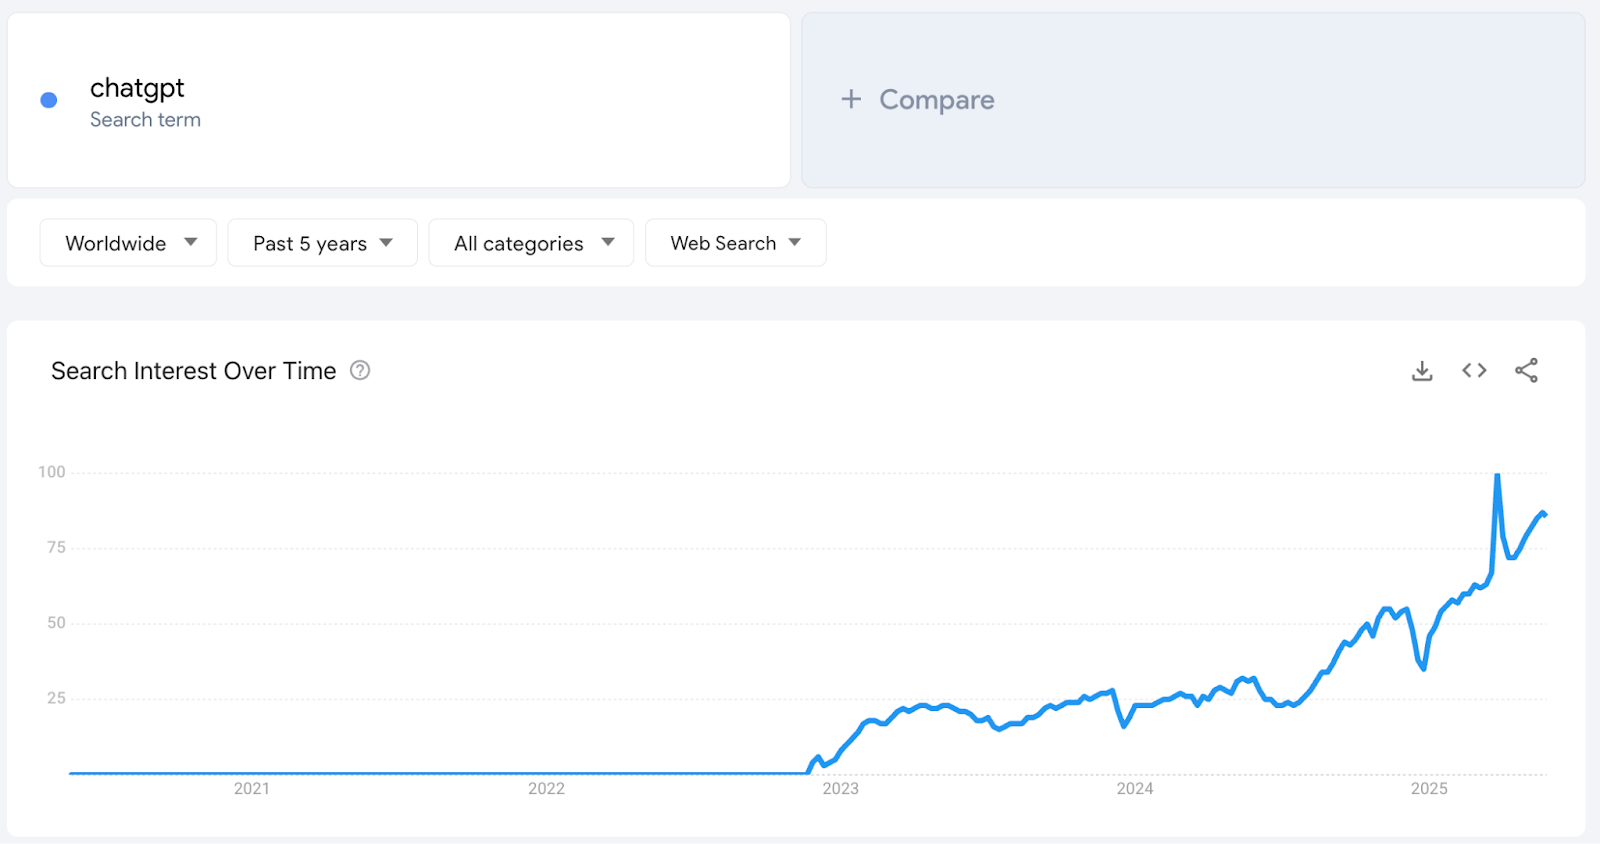
Task: Select the 100 mark on the interest scale
Action: click(53, 471)
